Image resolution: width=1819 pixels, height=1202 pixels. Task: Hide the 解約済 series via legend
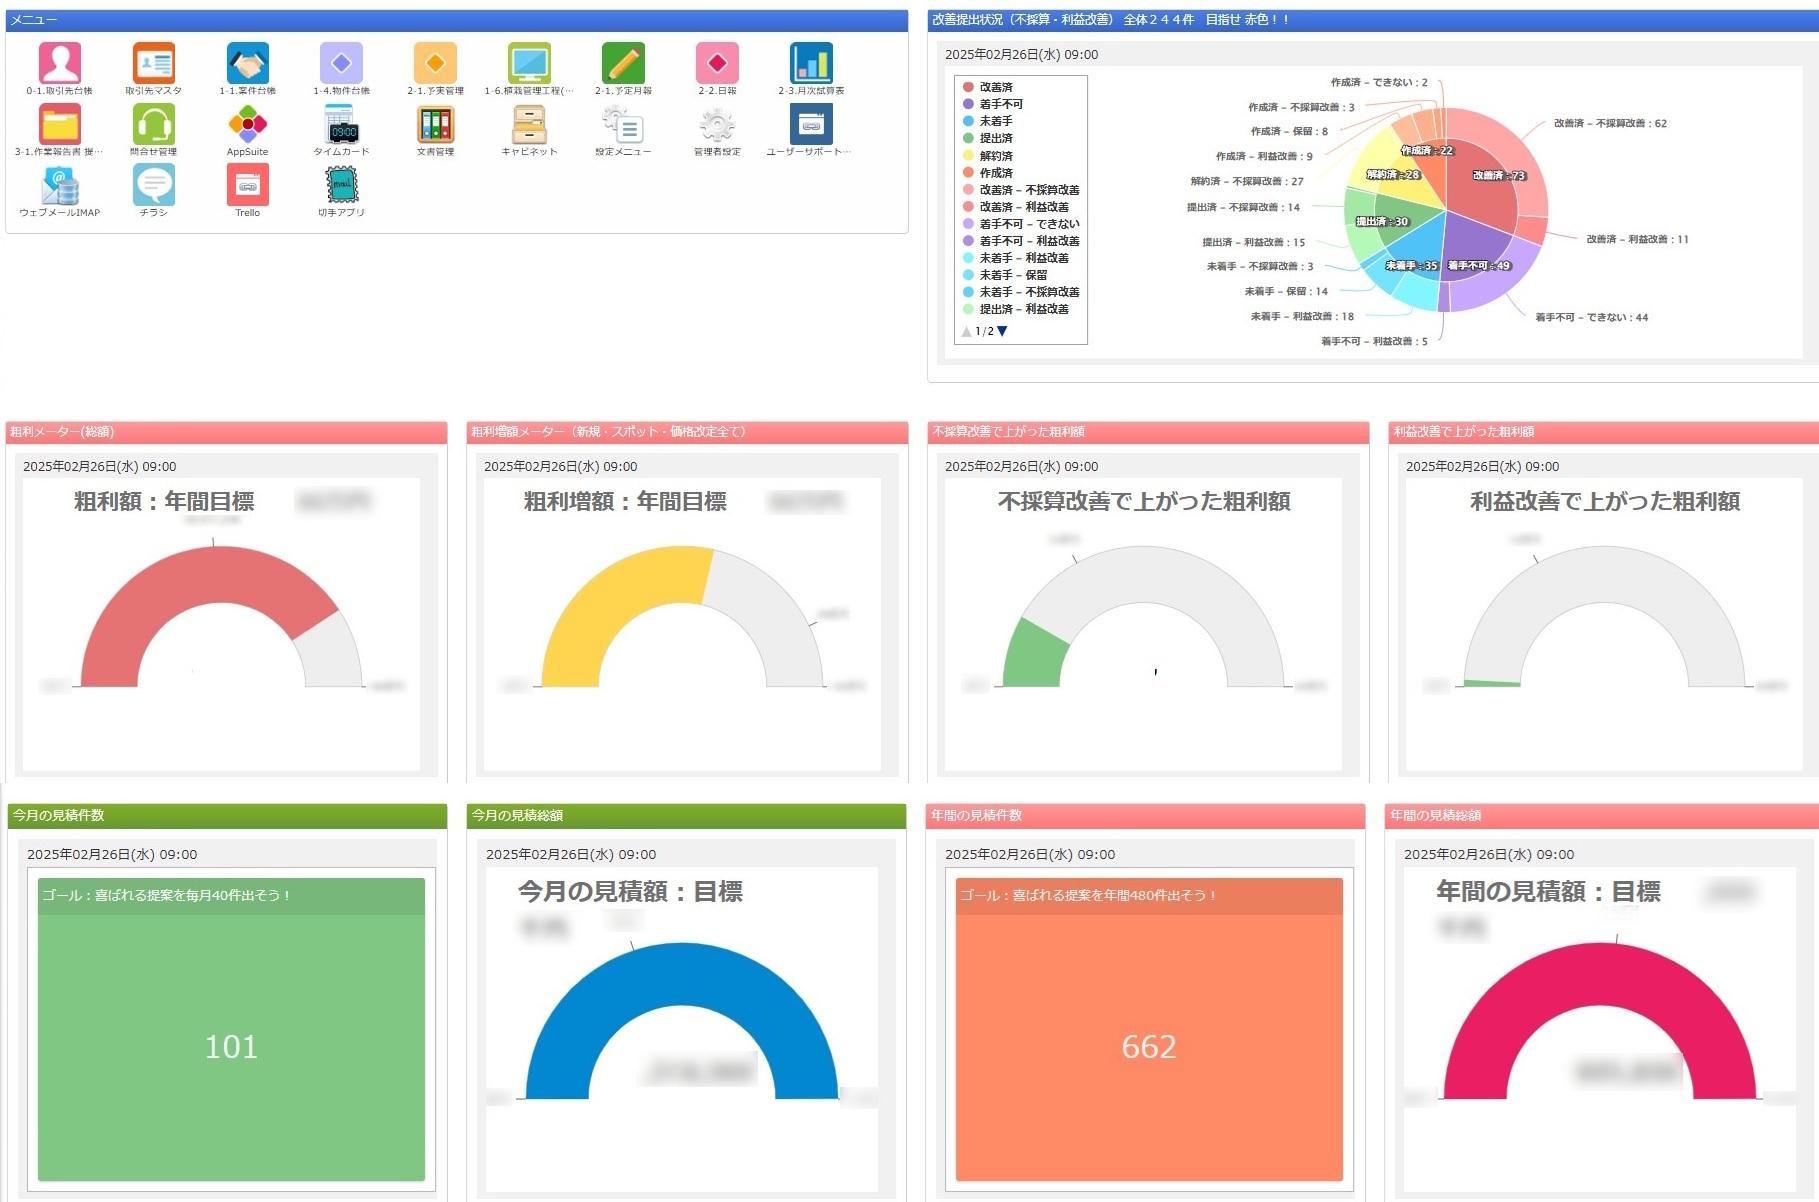tap(996, 156)
